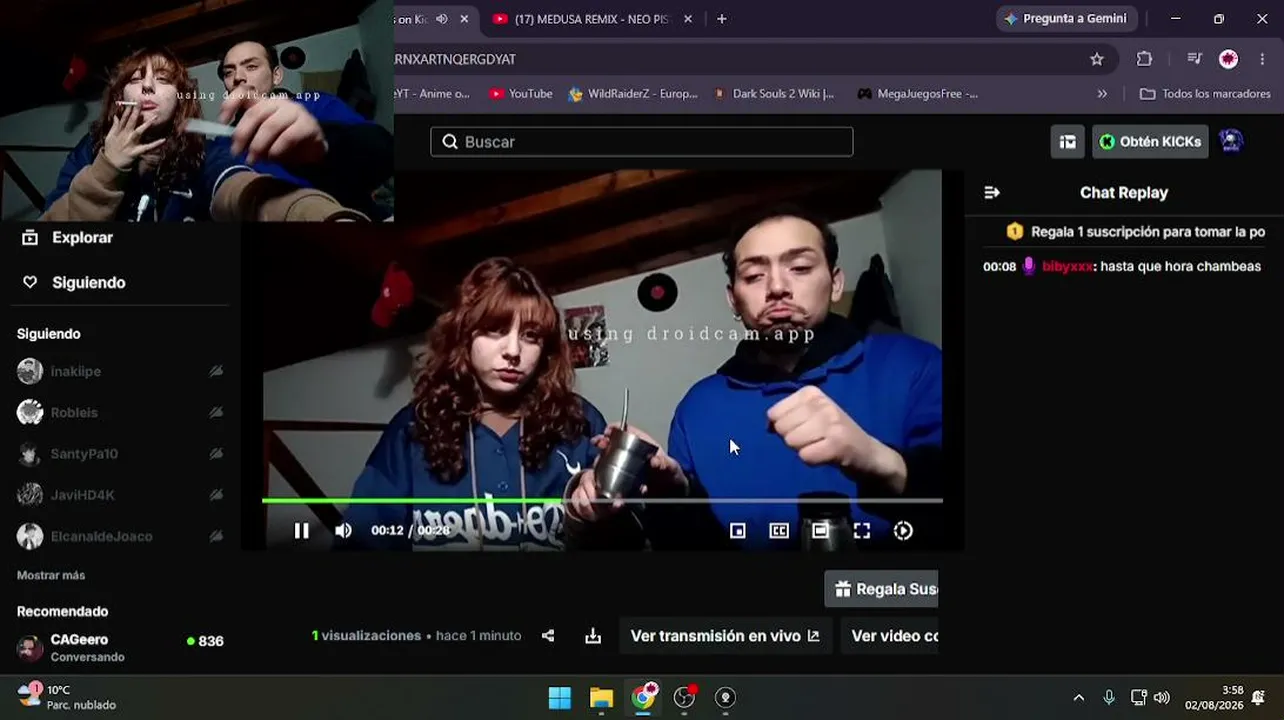Open the Todos los marcadores folder
Viewport: 1284px width, 720px height.
(1205, 94)
